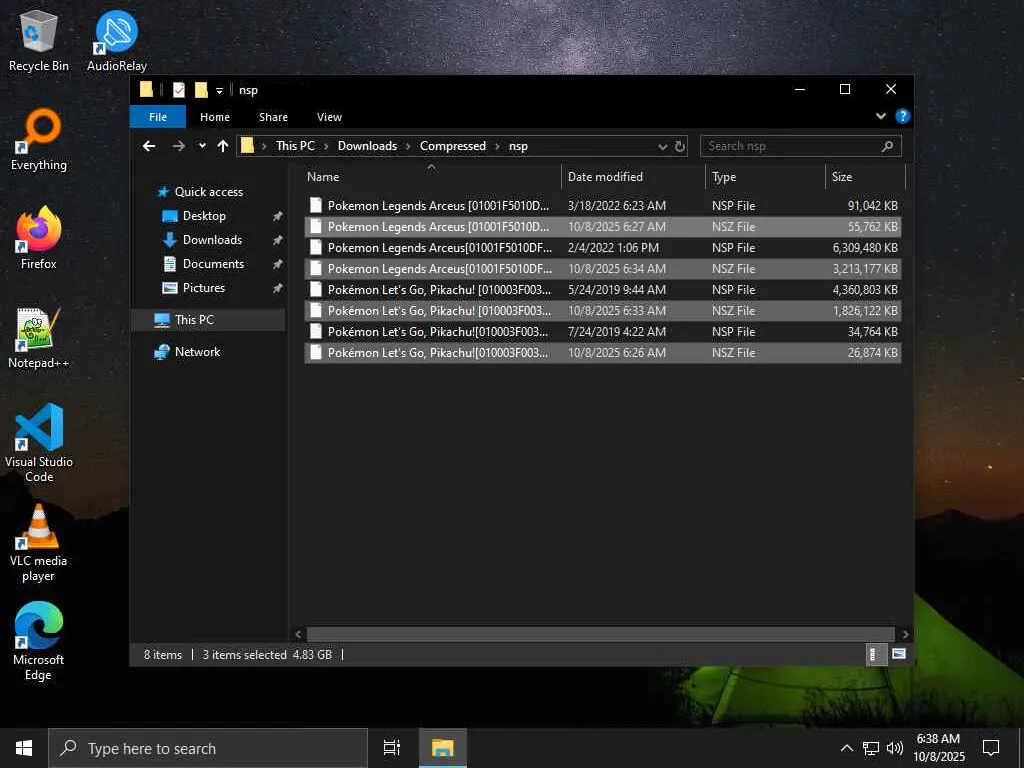Open the volume control in system tray
Screen dimensions: 1024x768
point(895,748)
